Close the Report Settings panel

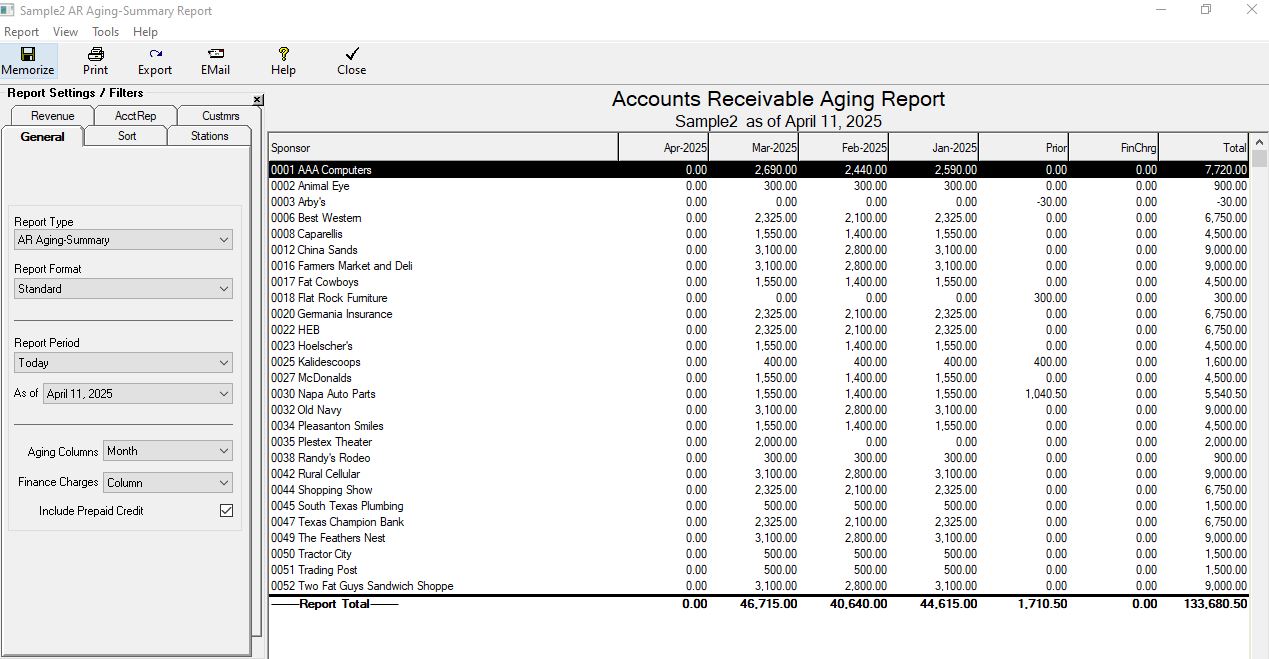coord(257,100)
